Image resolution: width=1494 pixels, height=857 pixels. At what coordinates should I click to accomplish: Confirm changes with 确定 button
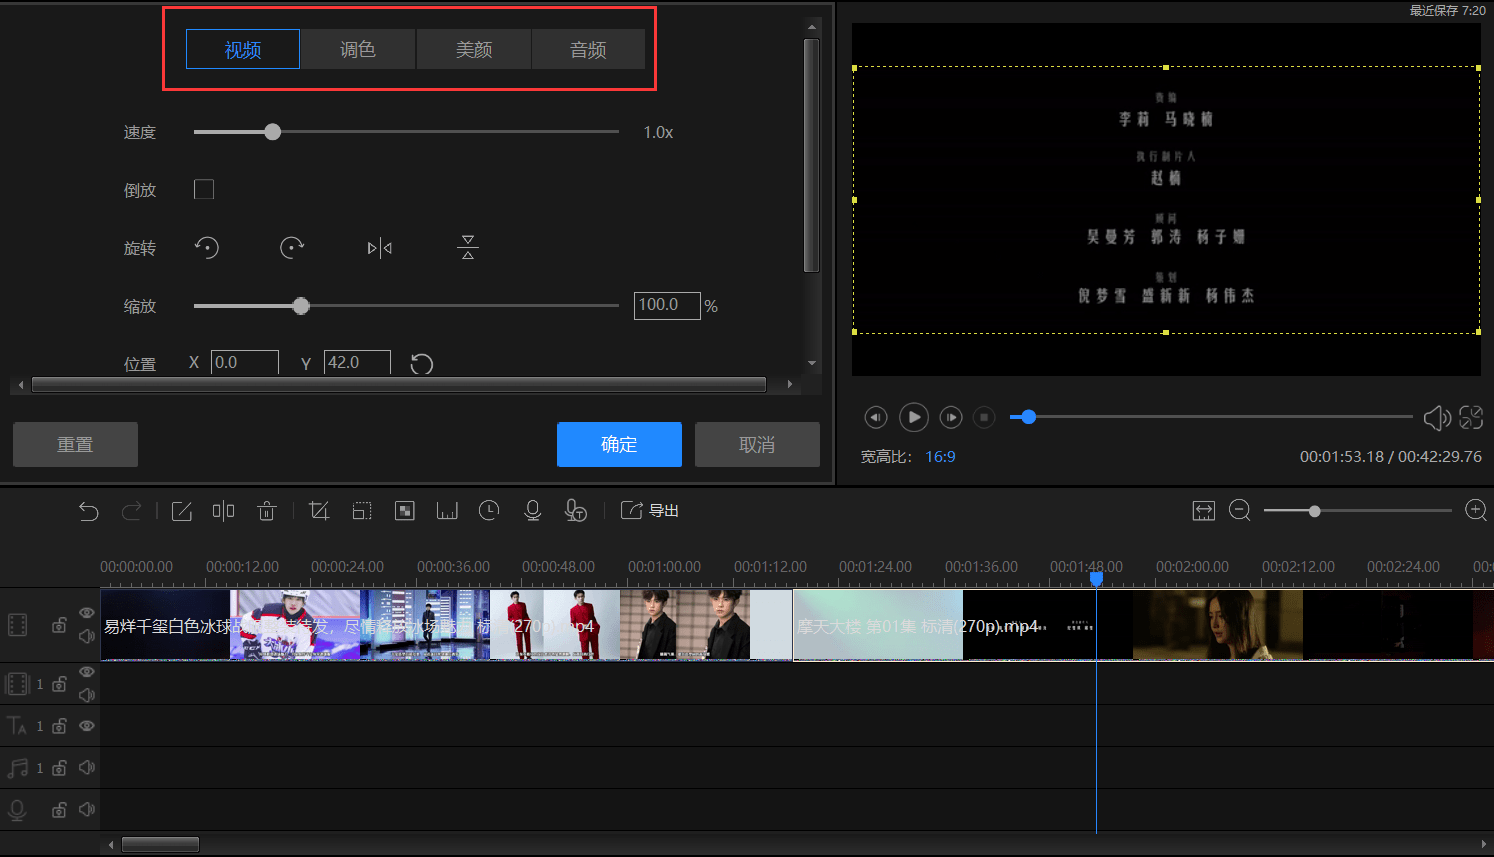point(619,444)
